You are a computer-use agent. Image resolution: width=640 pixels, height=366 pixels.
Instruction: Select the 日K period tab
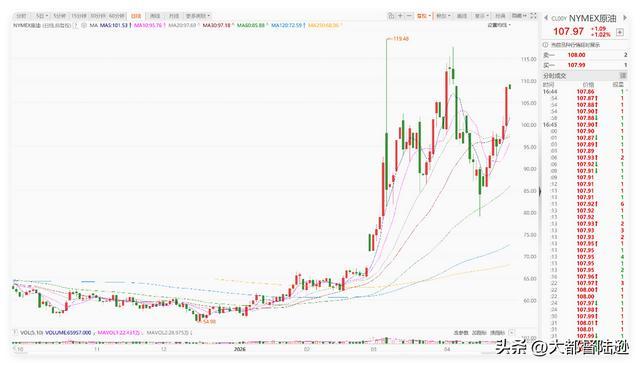(x=136, y=16)
